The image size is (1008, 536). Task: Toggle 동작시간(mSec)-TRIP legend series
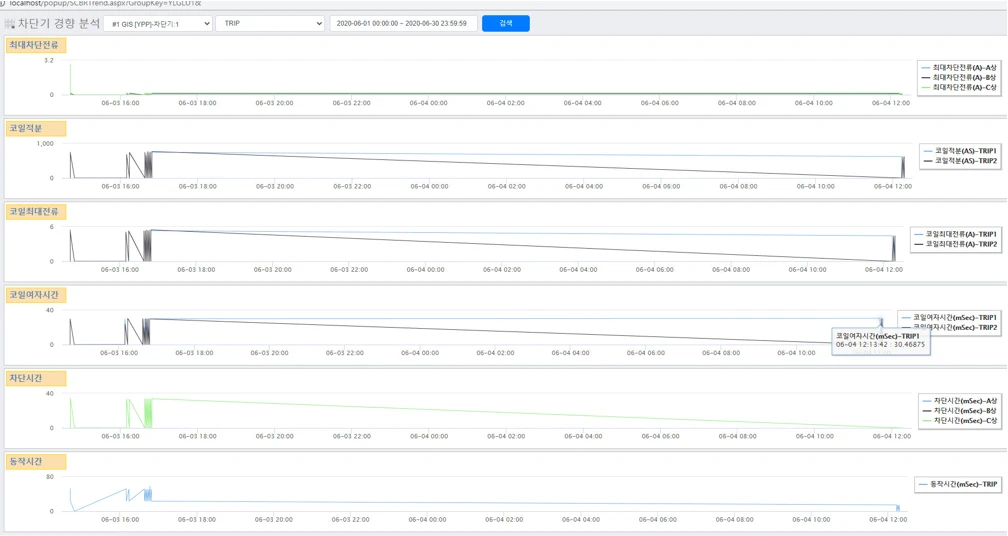pos(958,485)
